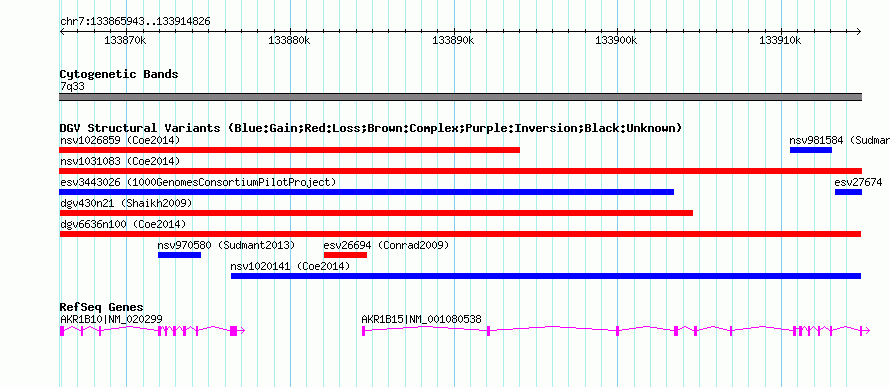Open the nsv1031083 (Coe2014) label
Image resolution: width=890 pixels, height=387 pixels.
(x=120, y=161)
